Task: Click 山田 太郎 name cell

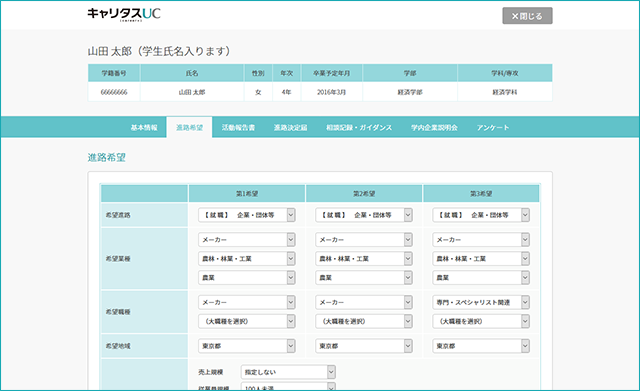Action: pyautogui.click(x=192, y=92)
